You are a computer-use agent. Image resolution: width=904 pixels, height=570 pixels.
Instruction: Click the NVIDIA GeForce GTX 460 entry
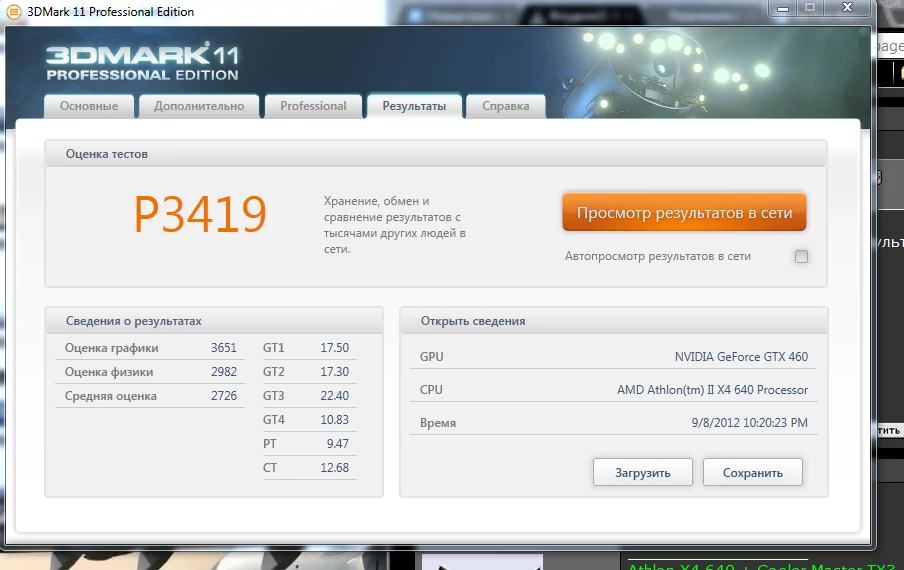point(741,357)
